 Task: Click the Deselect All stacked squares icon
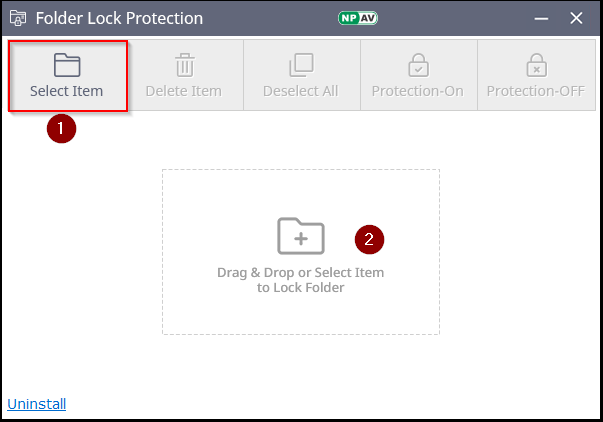coord(301,66)
